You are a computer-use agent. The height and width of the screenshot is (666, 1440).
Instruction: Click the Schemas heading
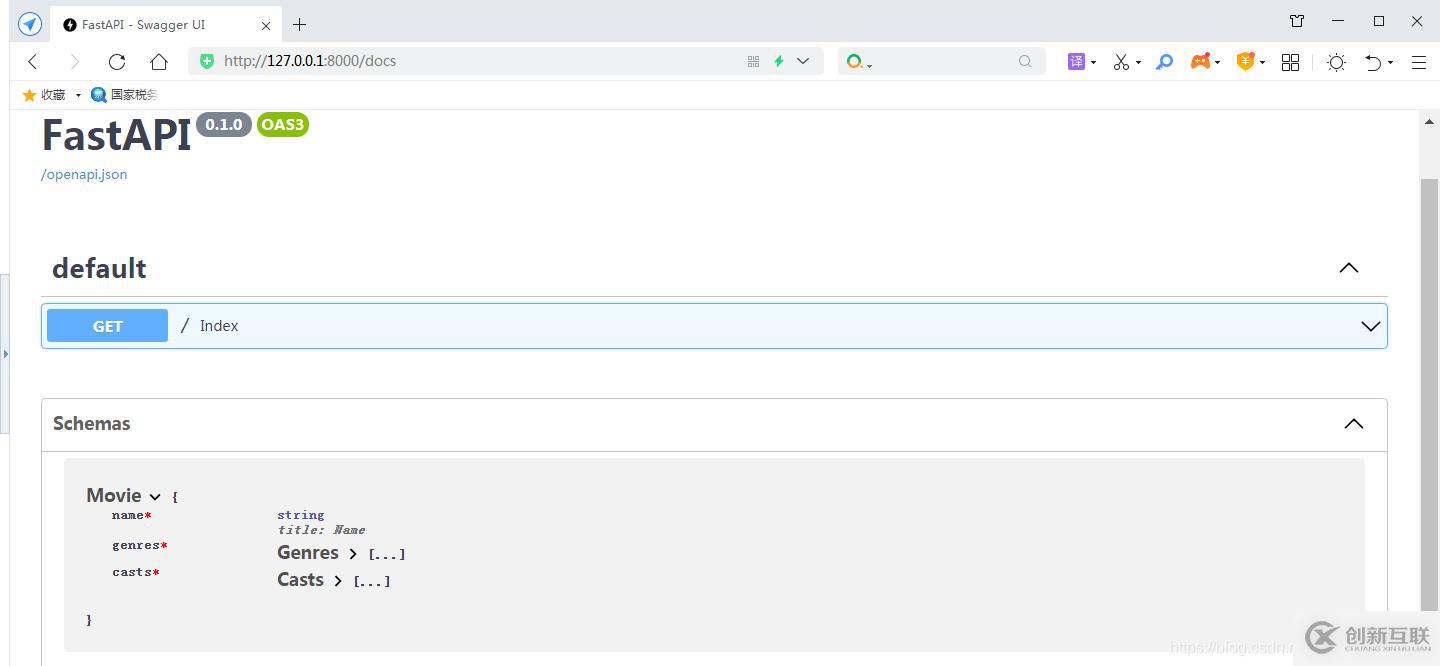[x=91, y=424]
